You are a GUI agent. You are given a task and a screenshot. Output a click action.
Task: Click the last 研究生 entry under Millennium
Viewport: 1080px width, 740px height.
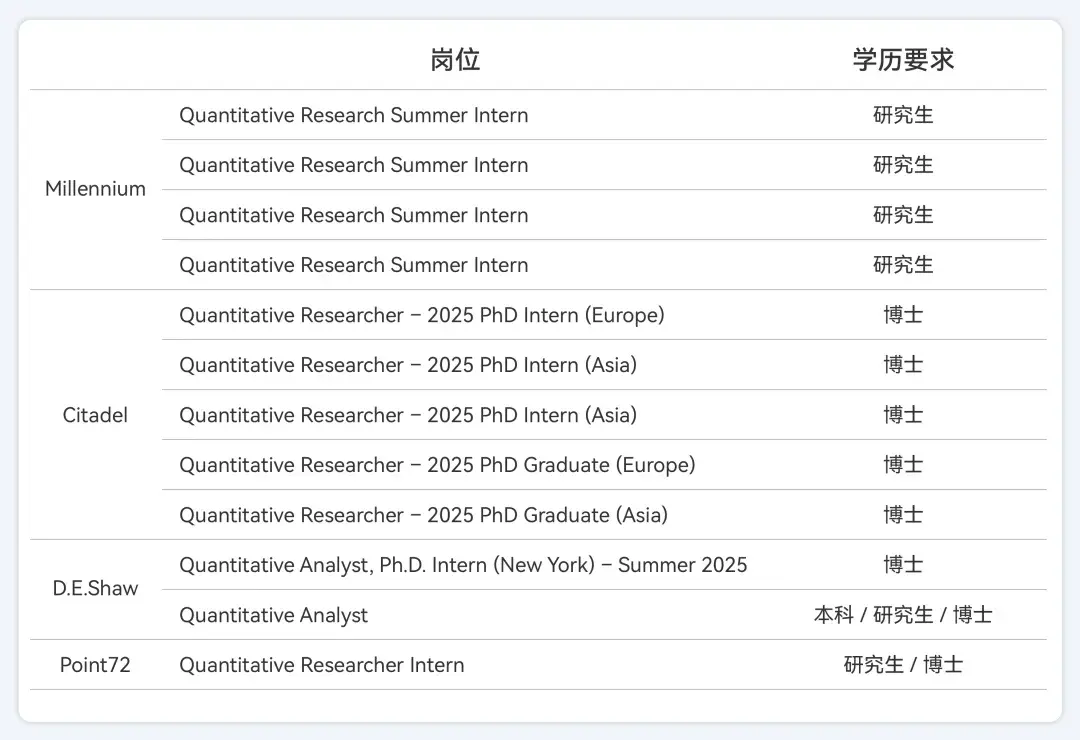click(903, 264)
